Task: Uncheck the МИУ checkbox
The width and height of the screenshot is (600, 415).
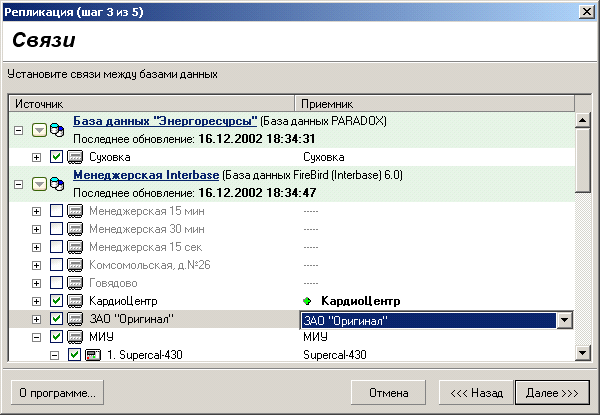Action: (x=56, y=337)
